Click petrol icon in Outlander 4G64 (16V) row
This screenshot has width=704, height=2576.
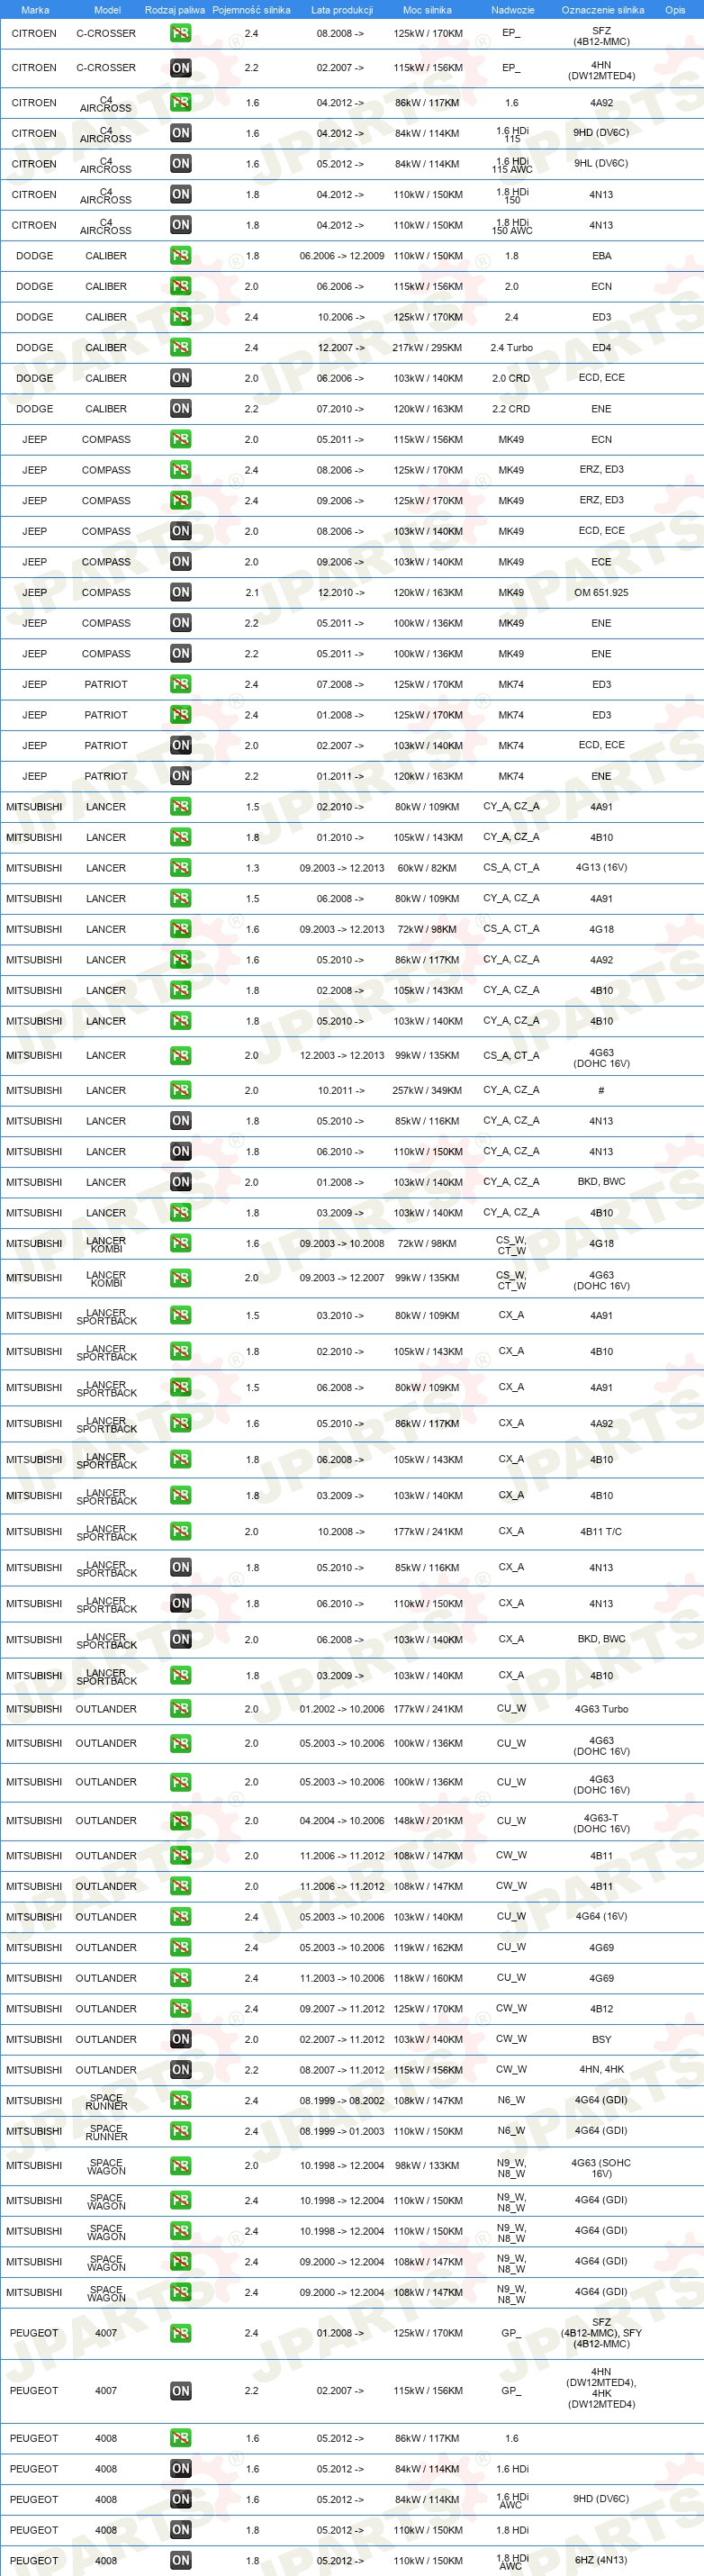click(x=180, y=1917)
